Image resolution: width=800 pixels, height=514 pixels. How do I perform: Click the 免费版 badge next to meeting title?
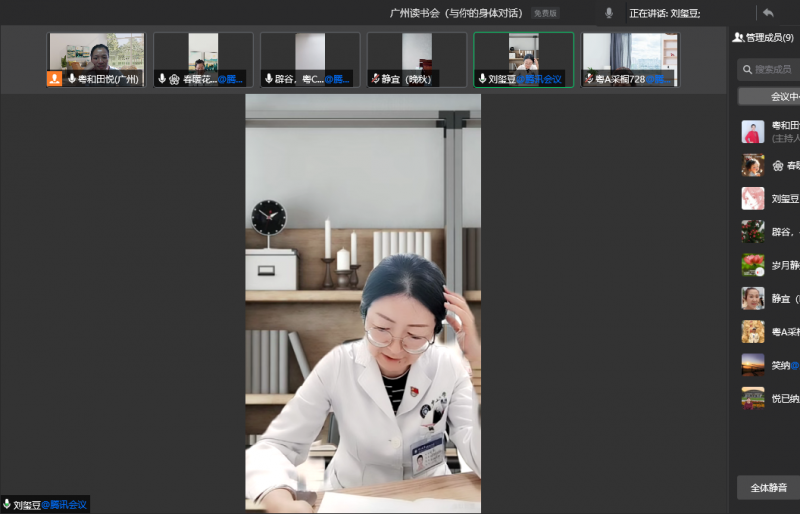coord(545,13)
